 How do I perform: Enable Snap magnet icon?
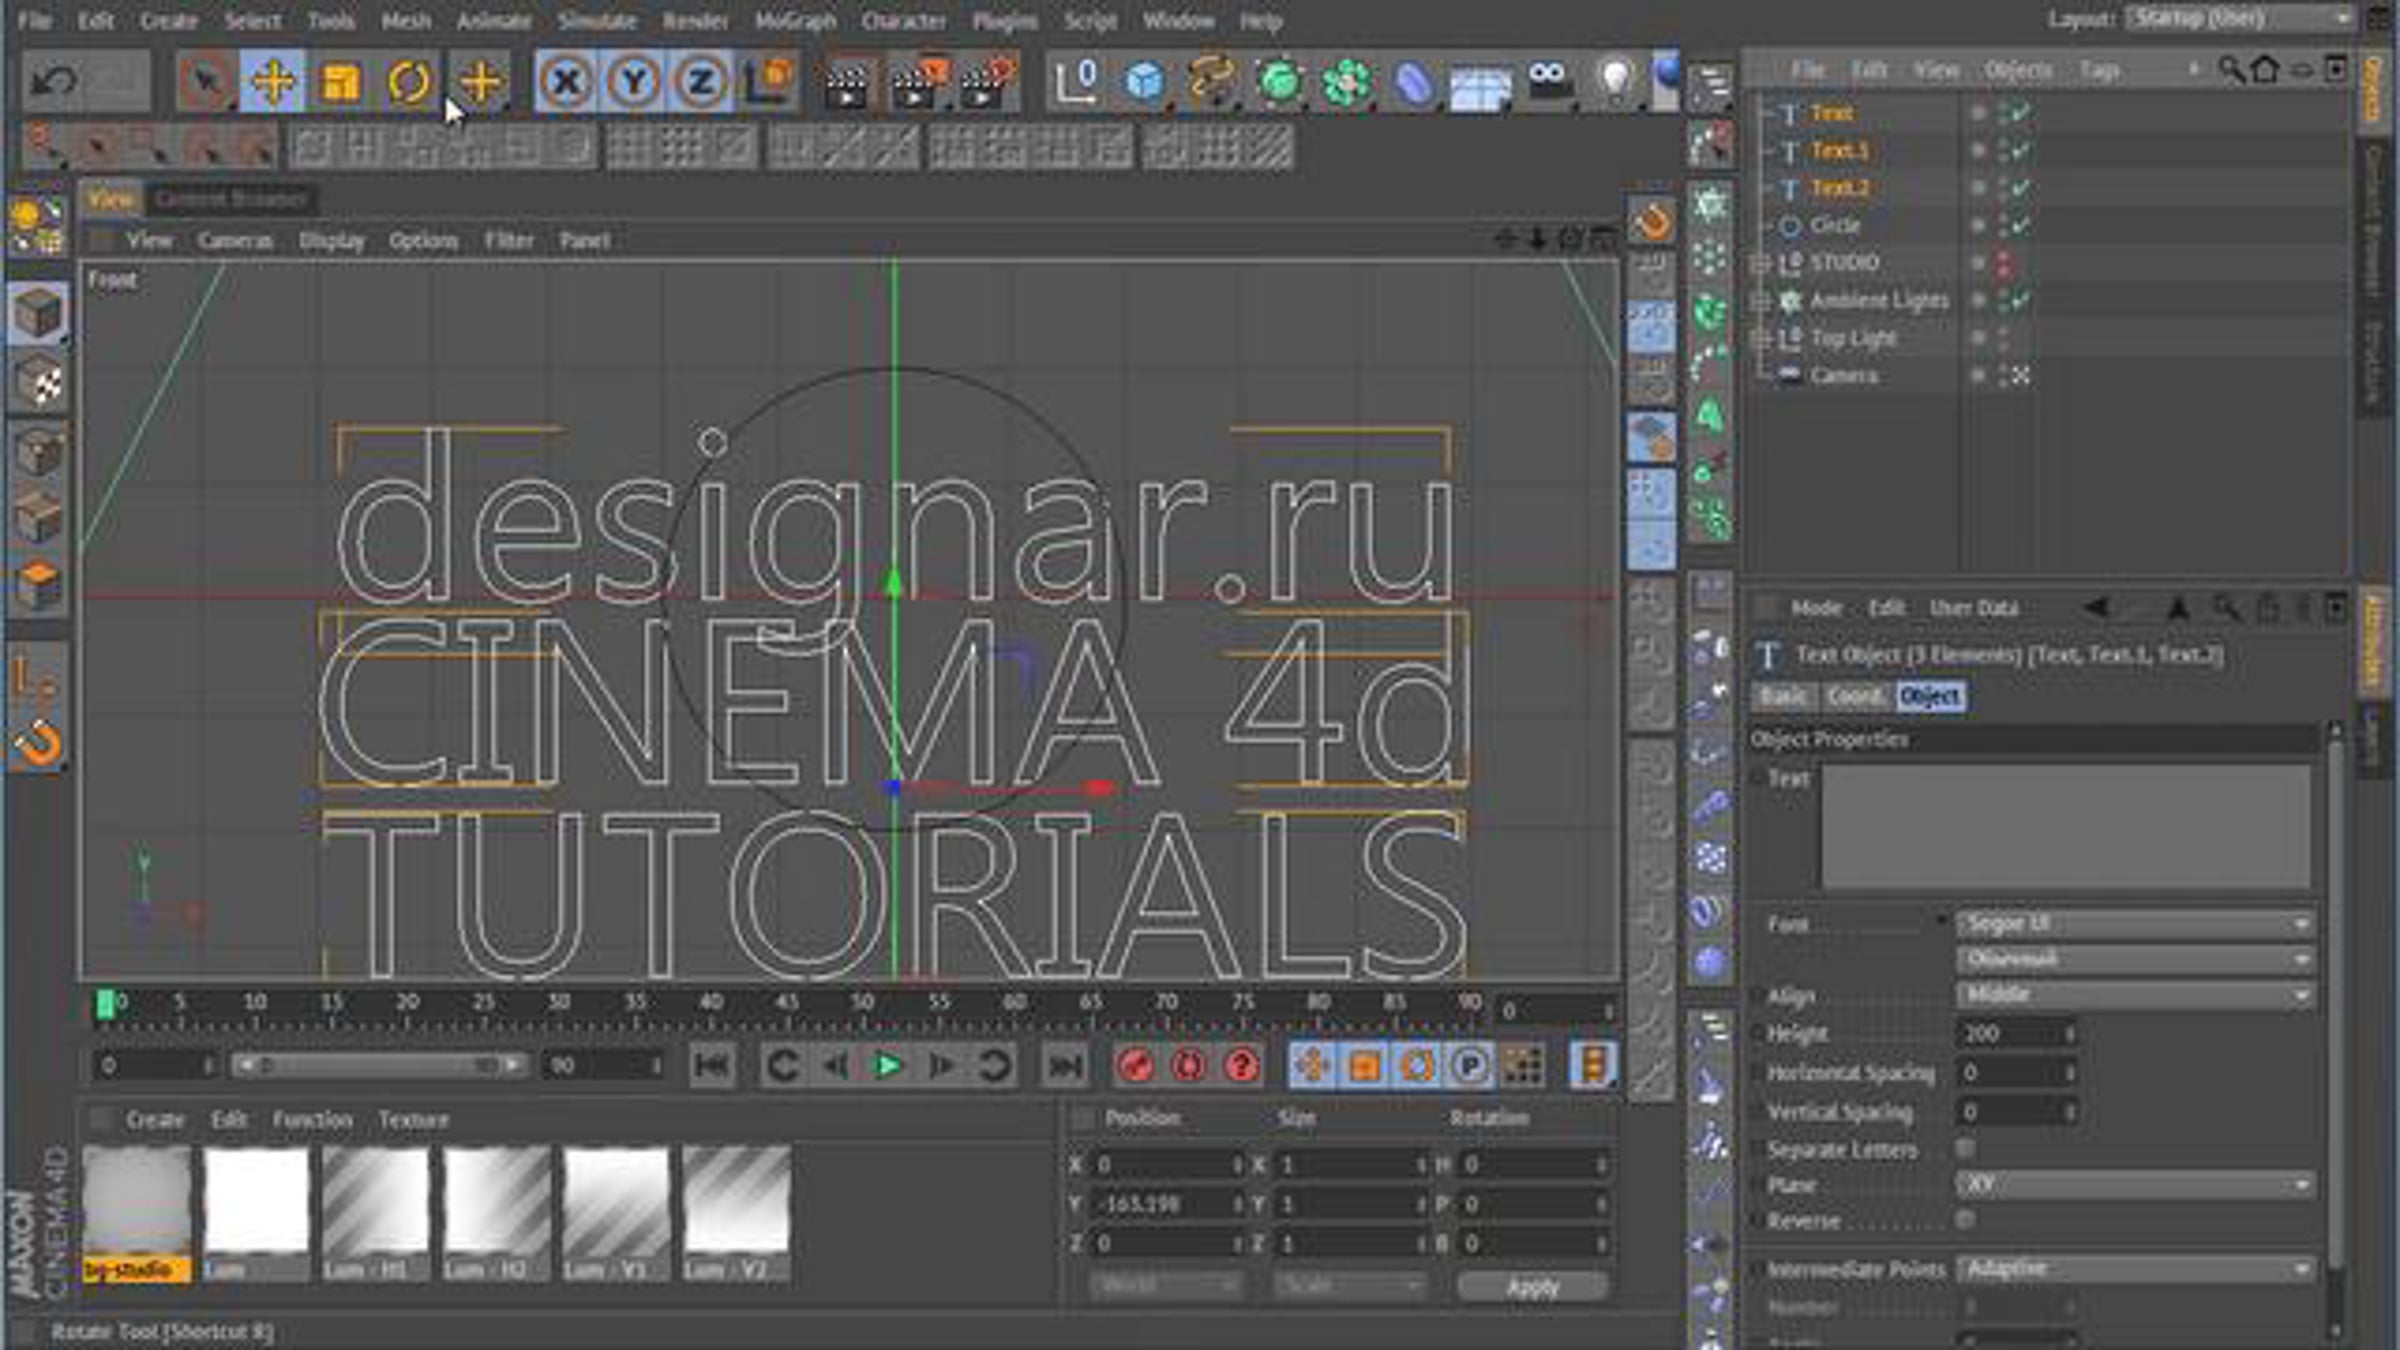click(38, 744)
